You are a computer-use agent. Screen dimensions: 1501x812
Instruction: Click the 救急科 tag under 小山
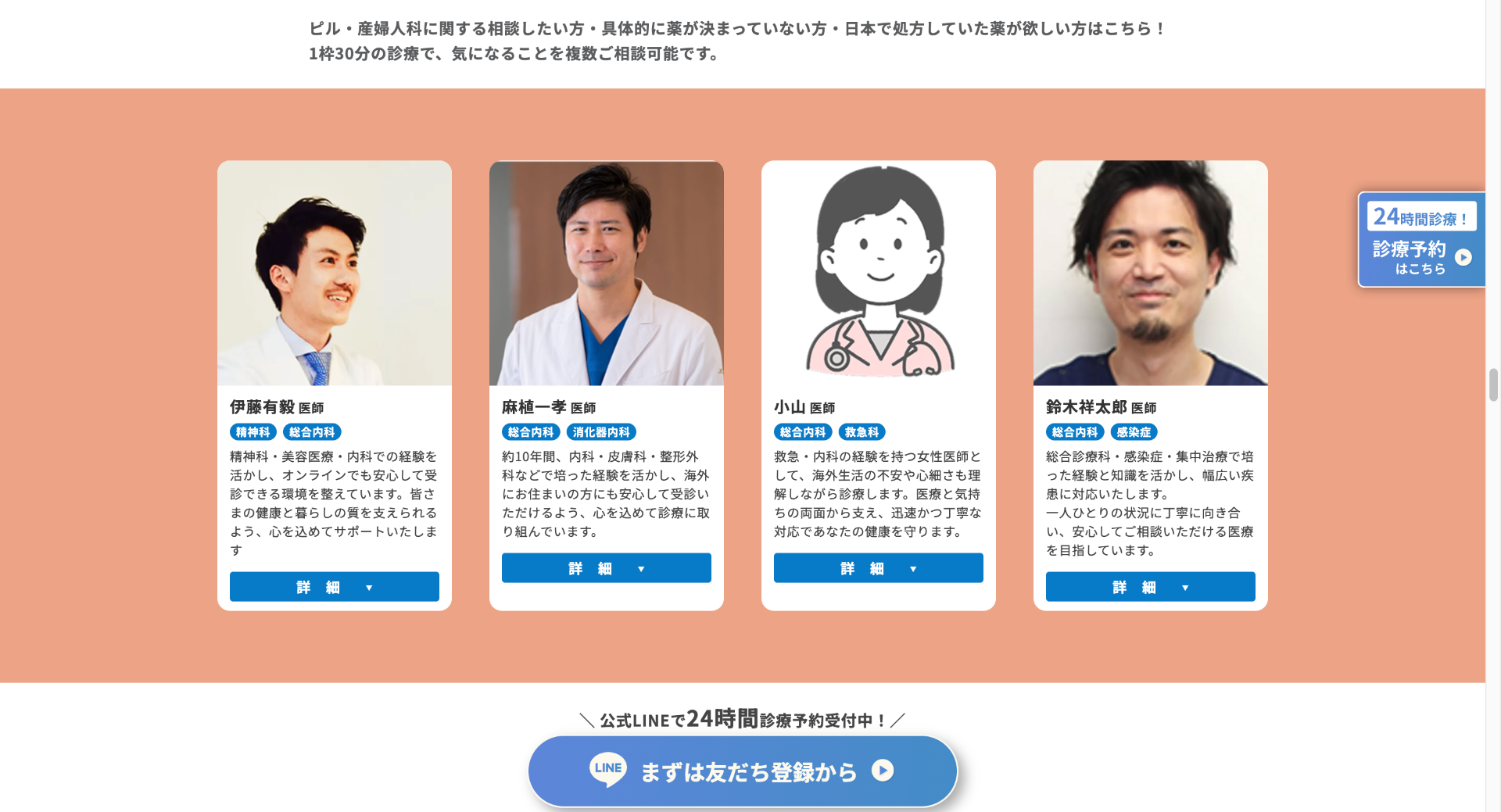pyautogui.click(x=862, y=432)
